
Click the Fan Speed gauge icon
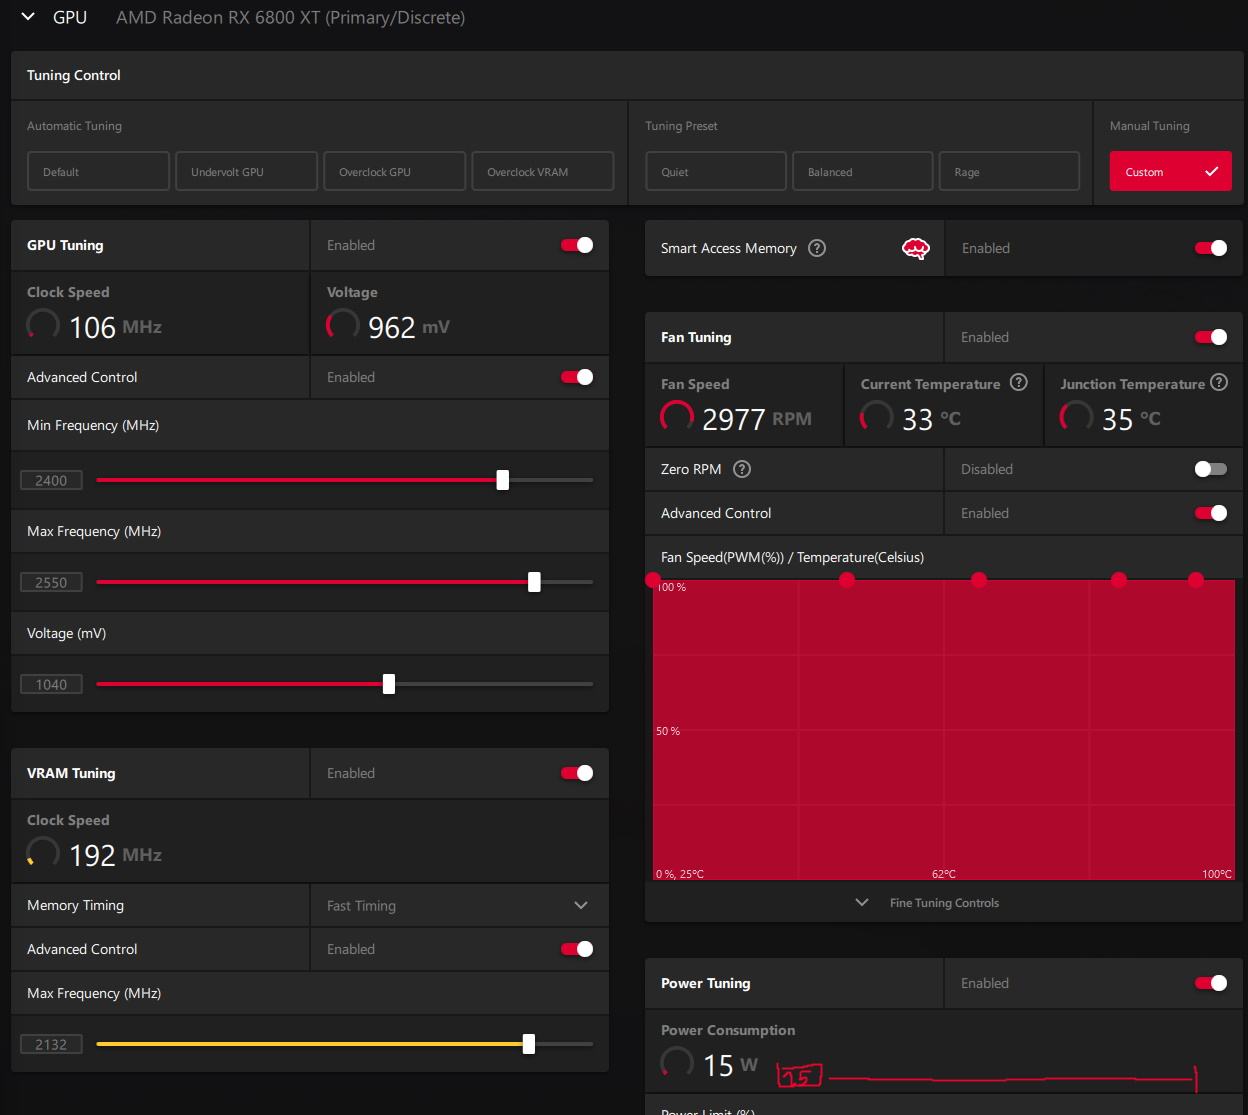pos(677,417)
